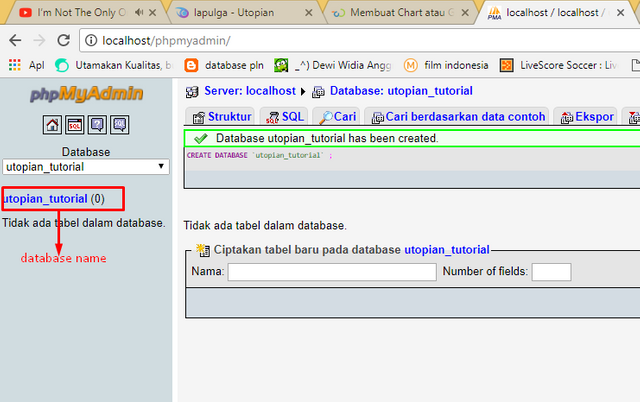The image size is (640, 402).
Task: Click utopian_tutorial link in create table legend
Action: [447, 249]
